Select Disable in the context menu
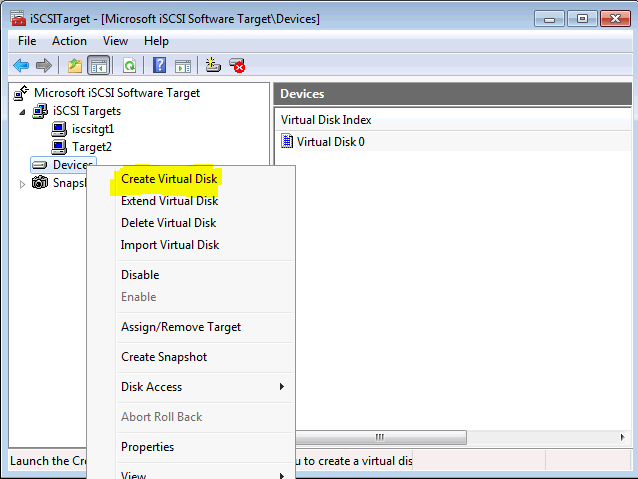 pyautogui.click(x=140, y=275)
